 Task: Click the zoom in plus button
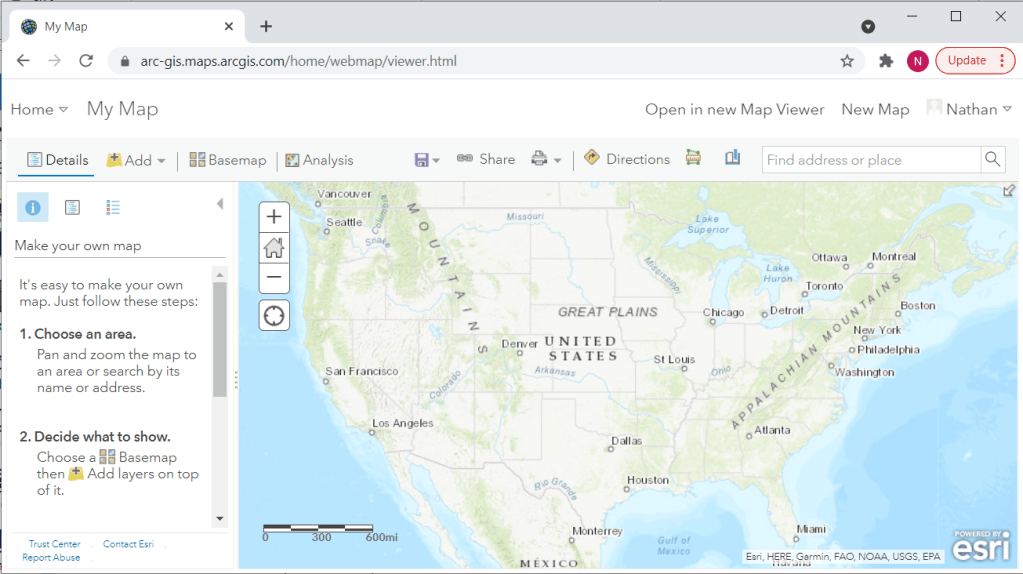[274, 217]
